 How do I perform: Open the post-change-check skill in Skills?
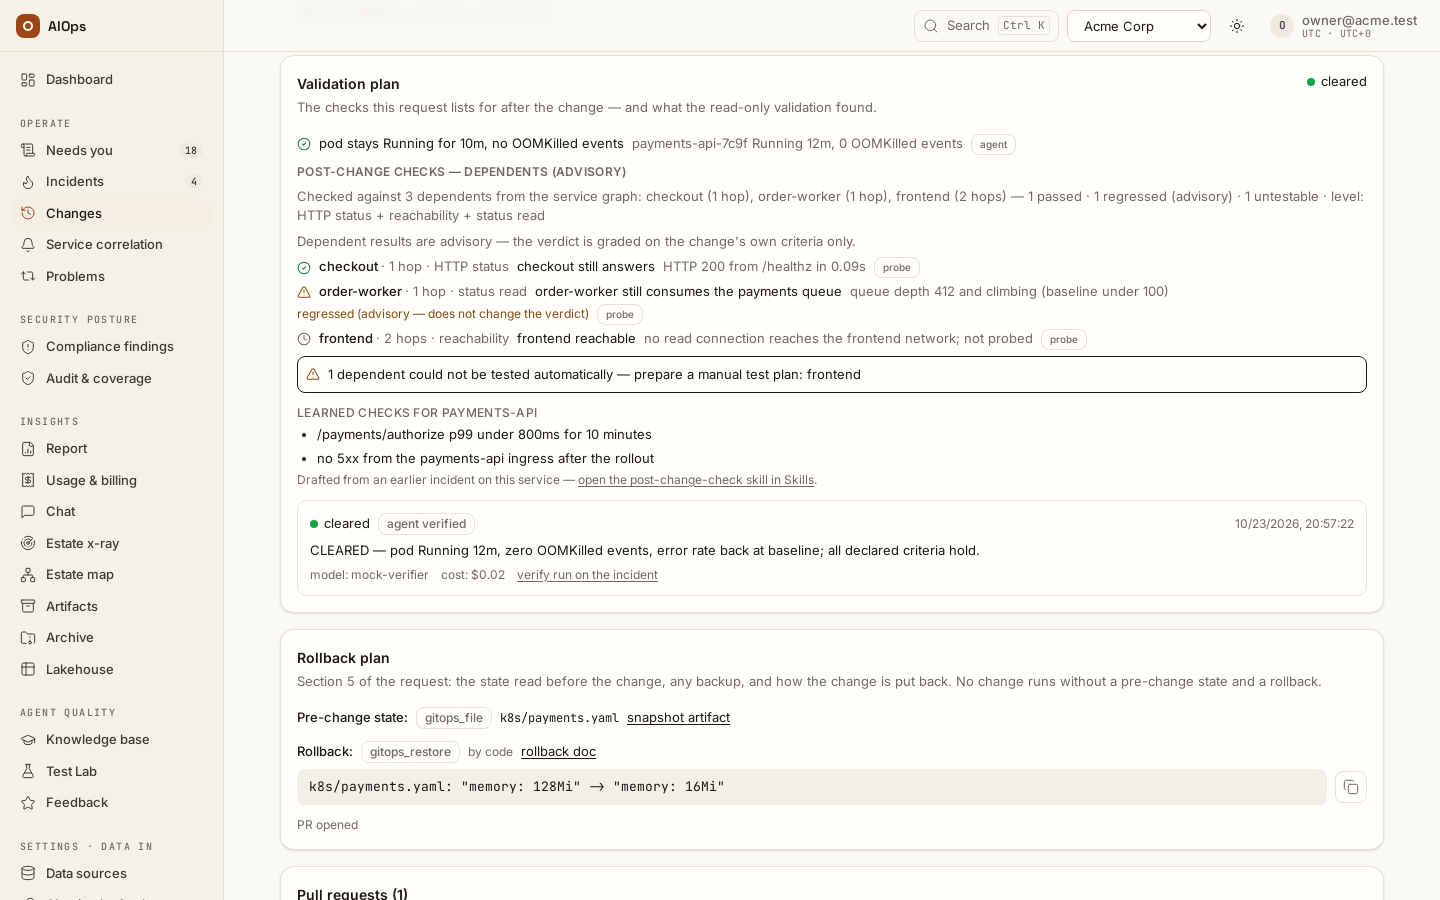pos(696,480)
